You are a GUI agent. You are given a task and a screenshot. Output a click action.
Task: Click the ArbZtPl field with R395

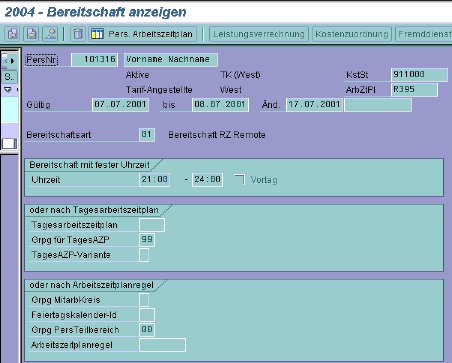[414, 89]
